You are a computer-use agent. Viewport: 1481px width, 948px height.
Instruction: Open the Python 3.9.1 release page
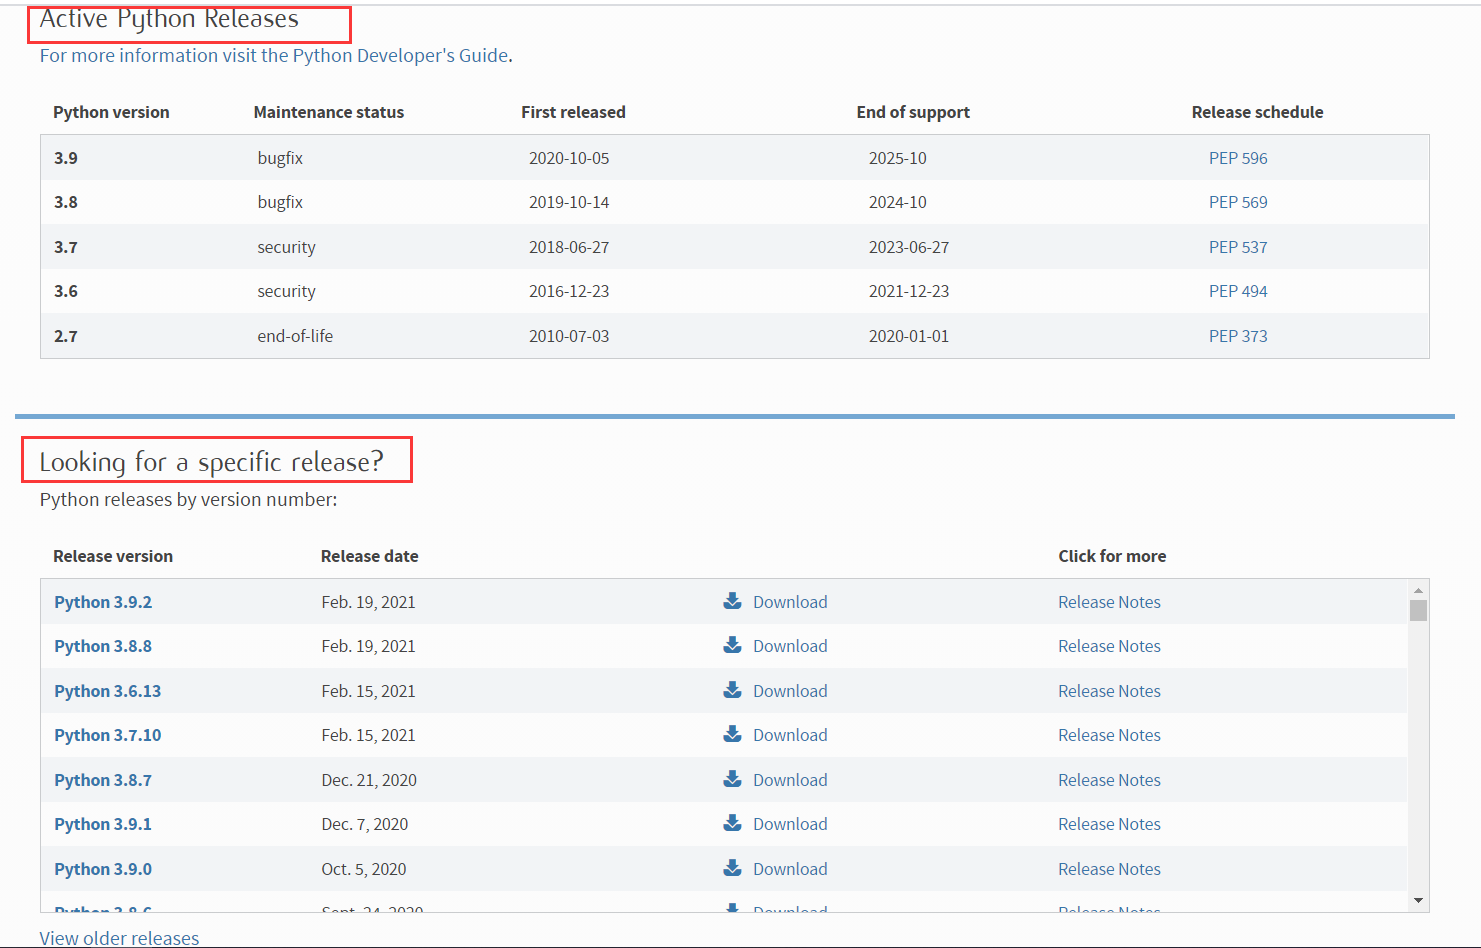pyautogui.click(x=103, y=824)
